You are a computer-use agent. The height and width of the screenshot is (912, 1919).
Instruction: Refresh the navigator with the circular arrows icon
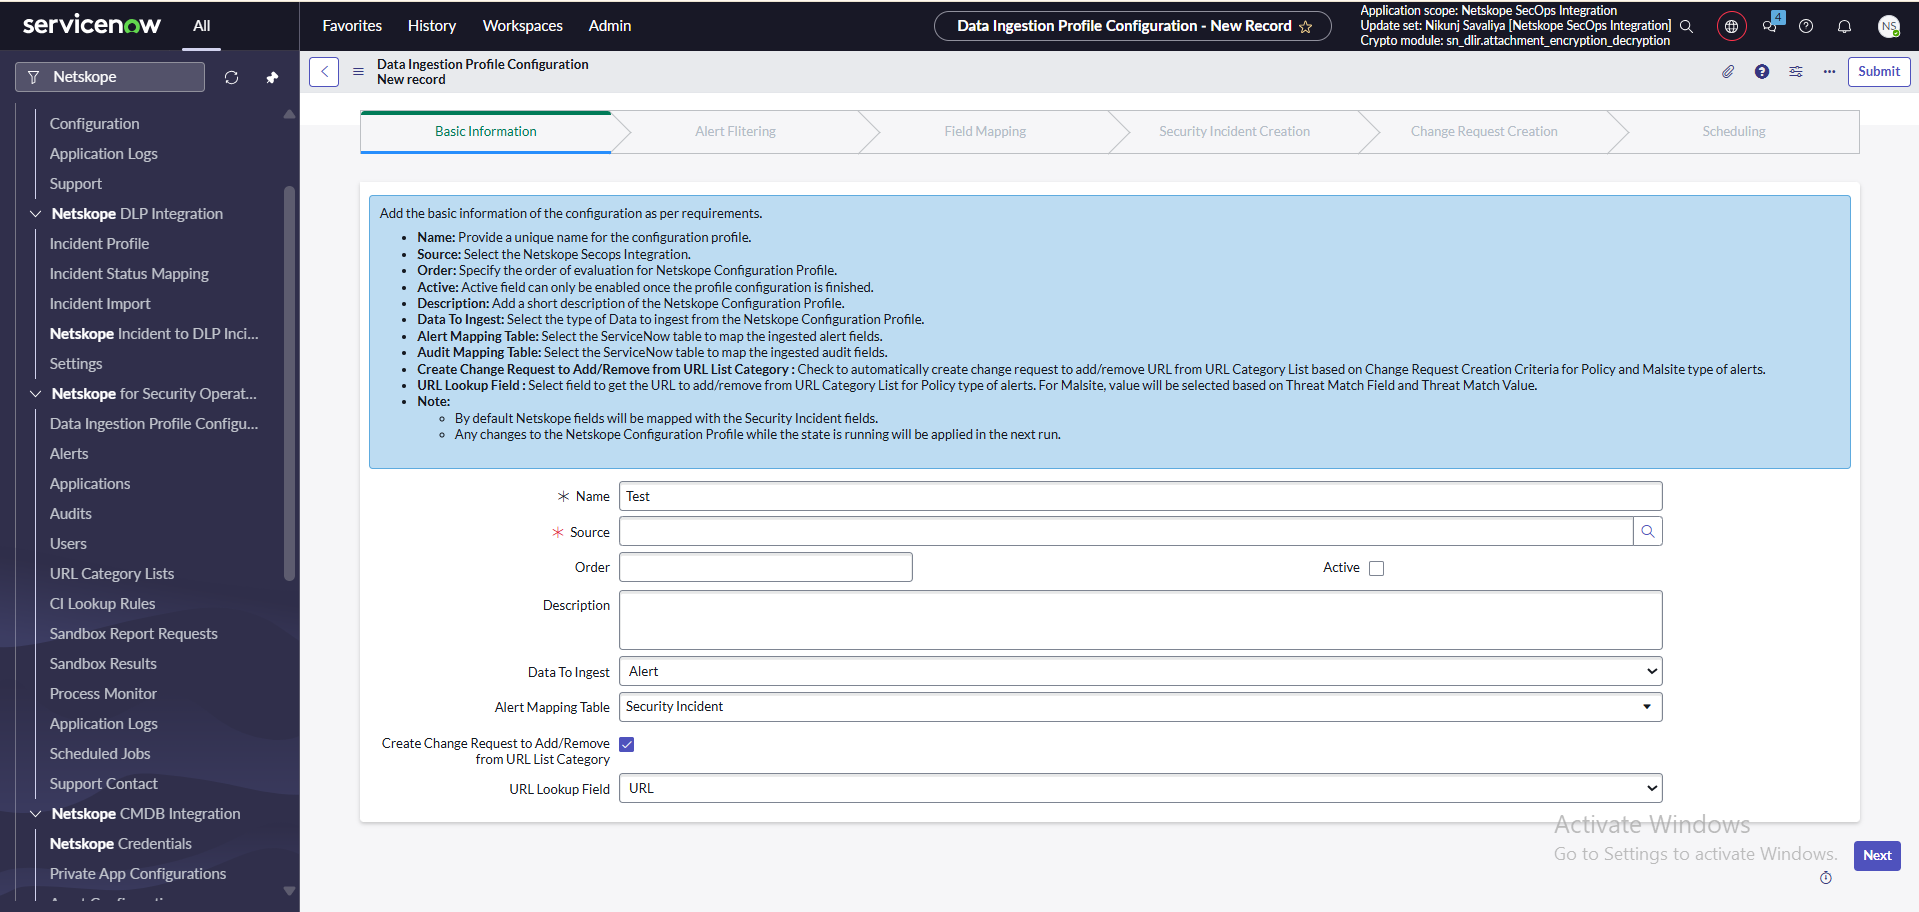pos(231,77)
